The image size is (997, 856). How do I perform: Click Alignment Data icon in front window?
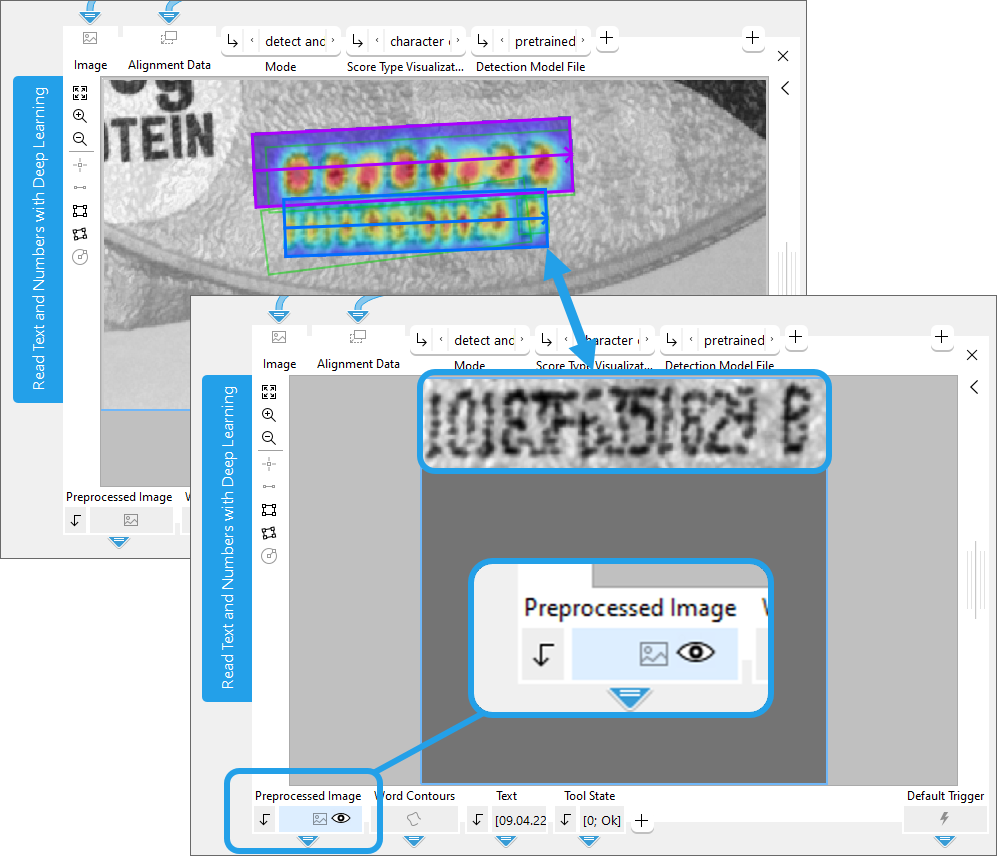(x=358, y=337)
